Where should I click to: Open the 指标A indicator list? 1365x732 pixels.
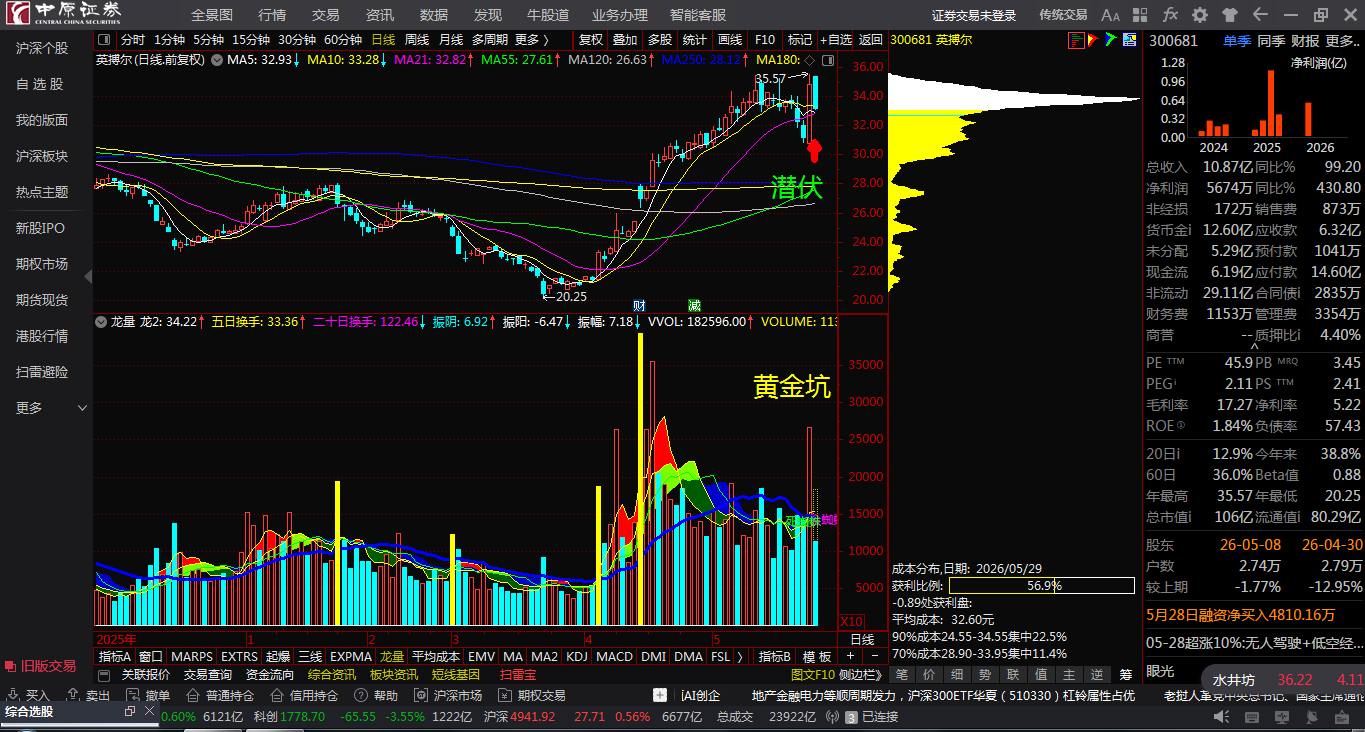[114, 656]
